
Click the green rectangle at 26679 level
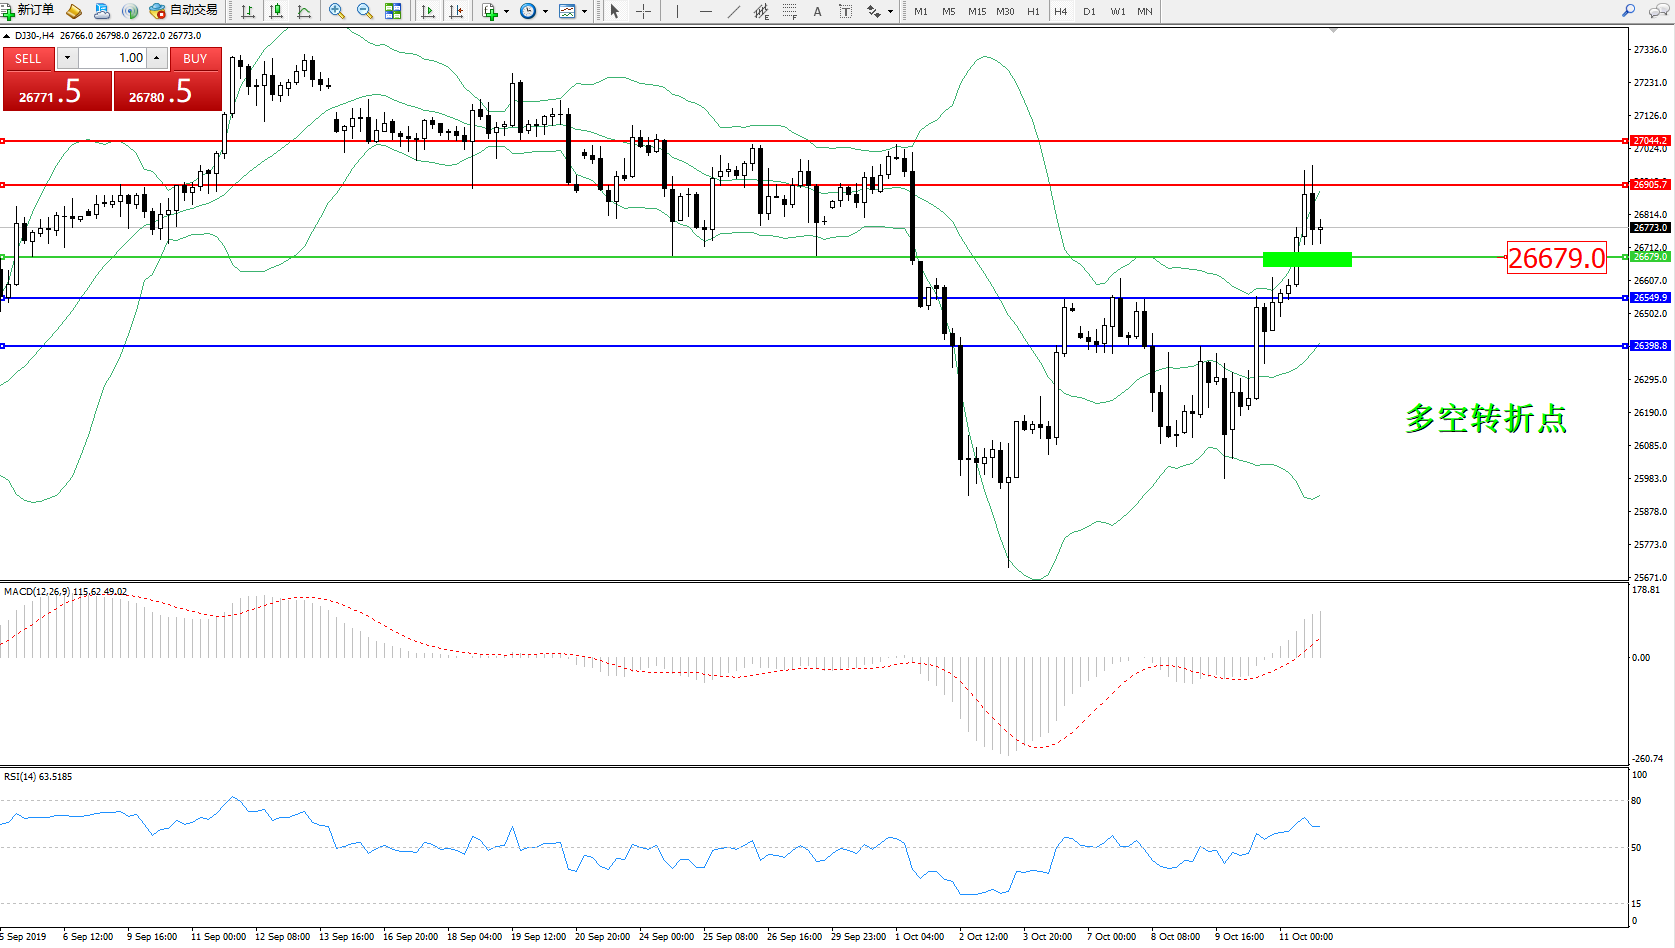(x=1307, y=259)
